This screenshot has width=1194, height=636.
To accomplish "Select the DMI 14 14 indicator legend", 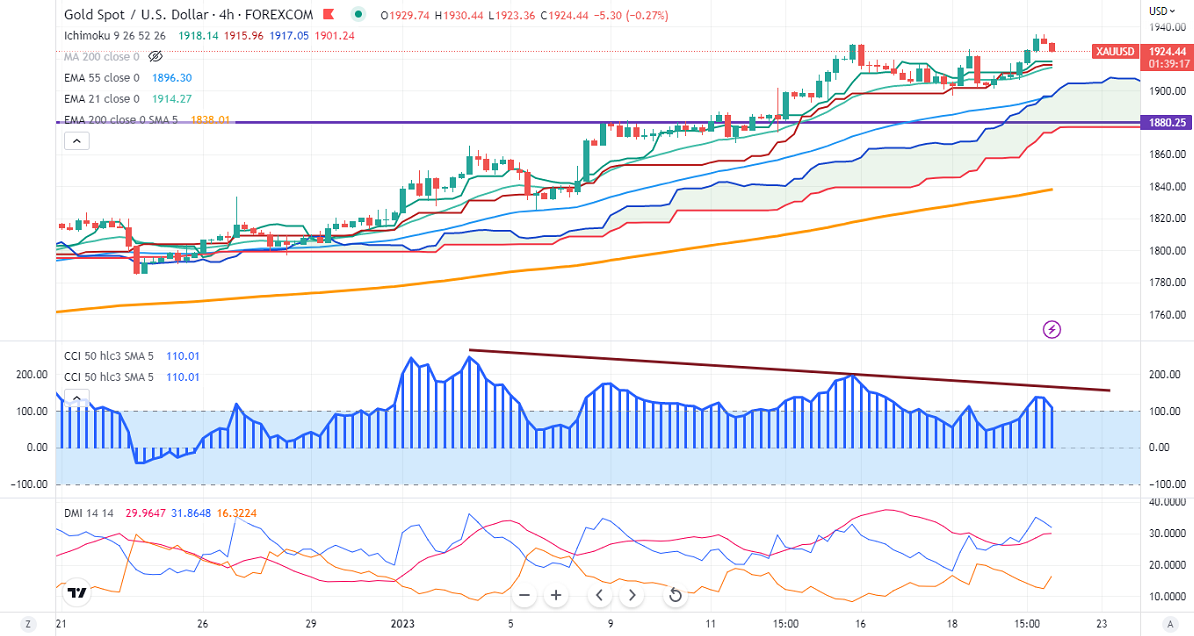I will point(88,512).
